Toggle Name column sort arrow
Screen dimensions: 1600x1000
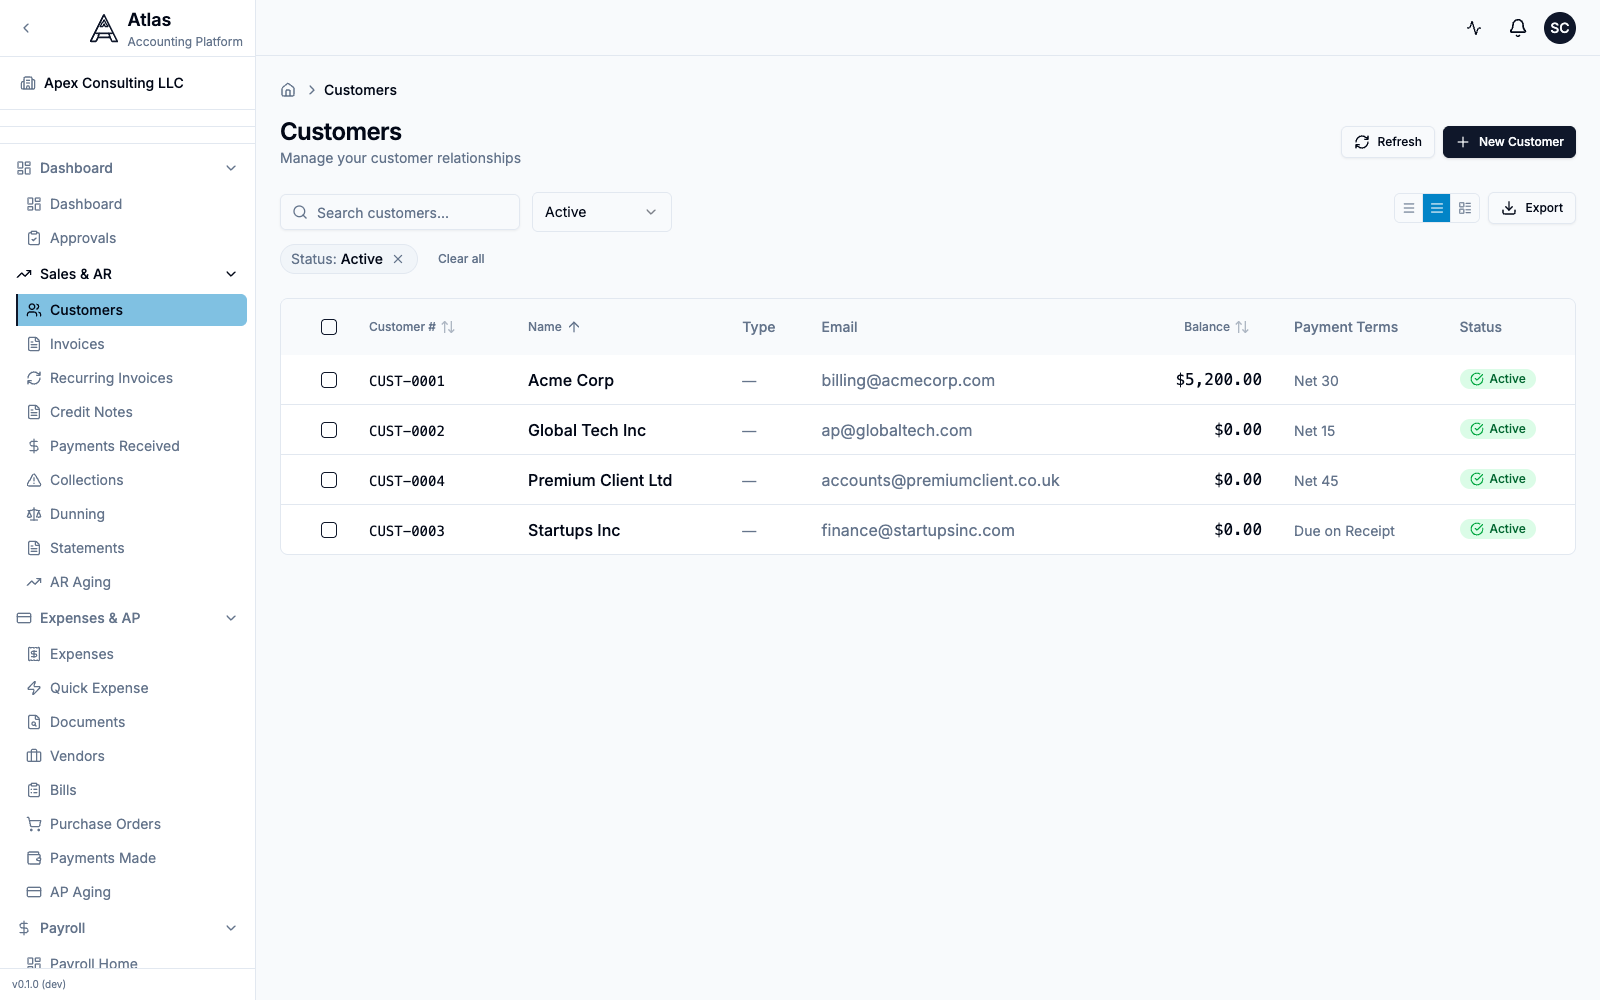pos(574,327)
